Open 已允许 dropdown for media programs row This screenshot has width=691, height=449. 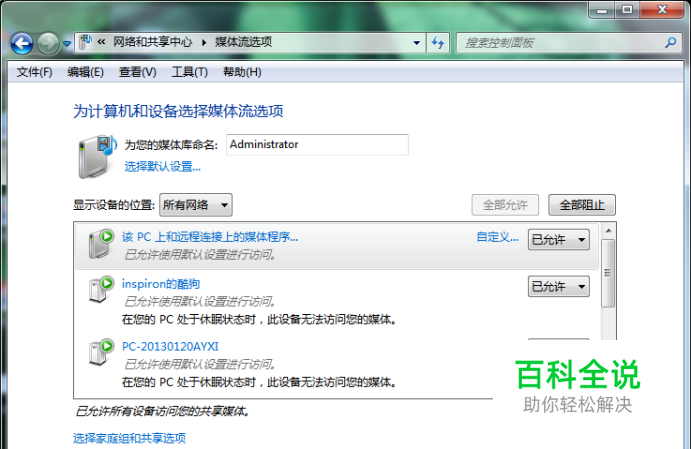559,240
